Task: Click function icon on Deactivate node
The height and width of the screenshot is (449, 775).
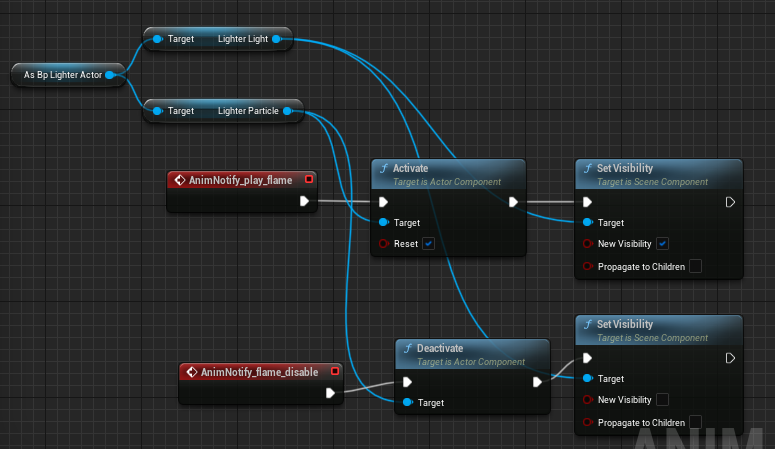Action: [x=408, y=348]
